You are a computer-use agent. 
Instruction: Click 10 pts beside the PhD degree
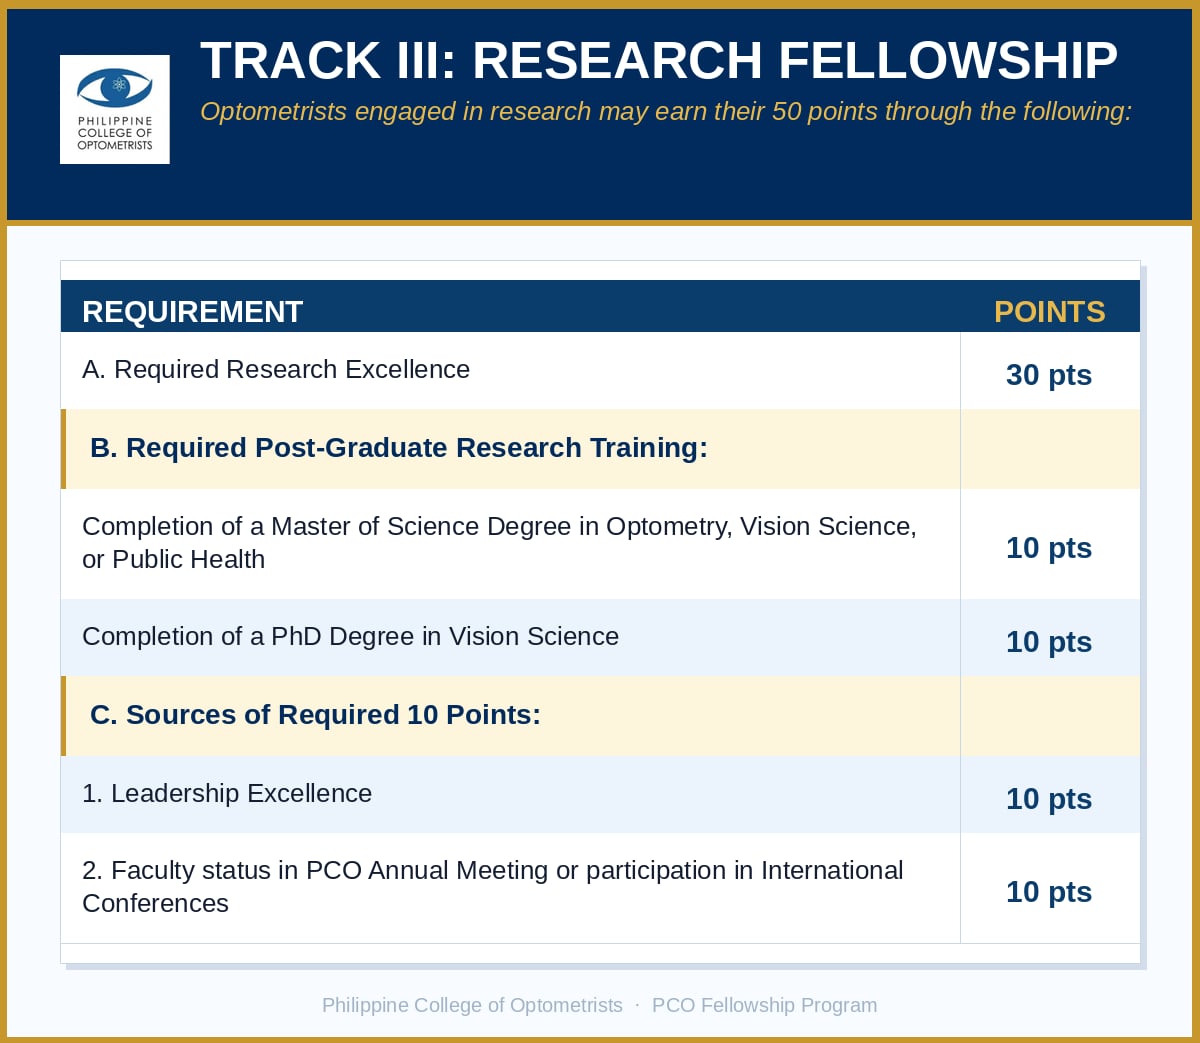1049,642
